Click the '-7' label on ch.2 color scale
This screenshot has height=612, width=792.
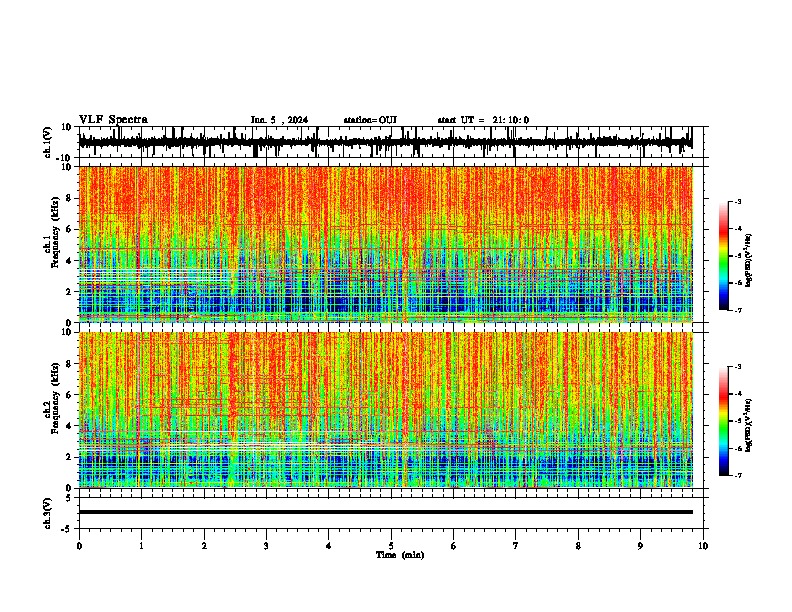[737, 475]
